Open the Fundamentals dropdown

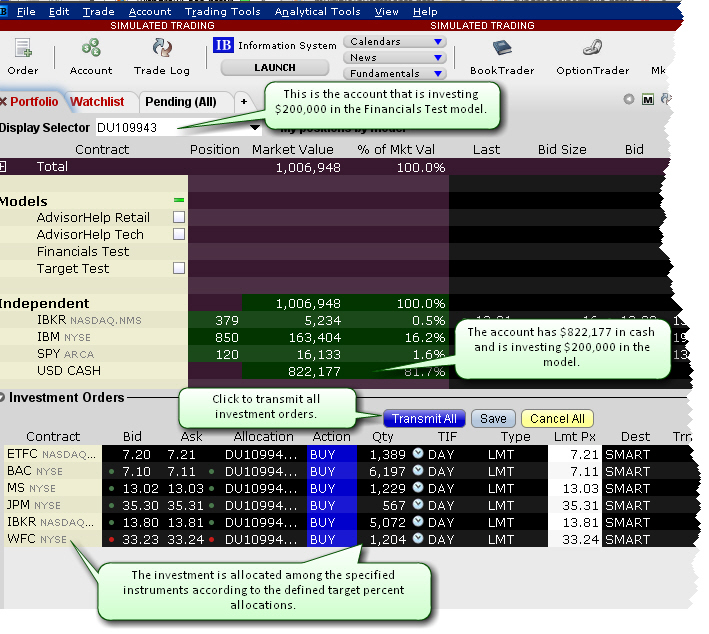395,73
